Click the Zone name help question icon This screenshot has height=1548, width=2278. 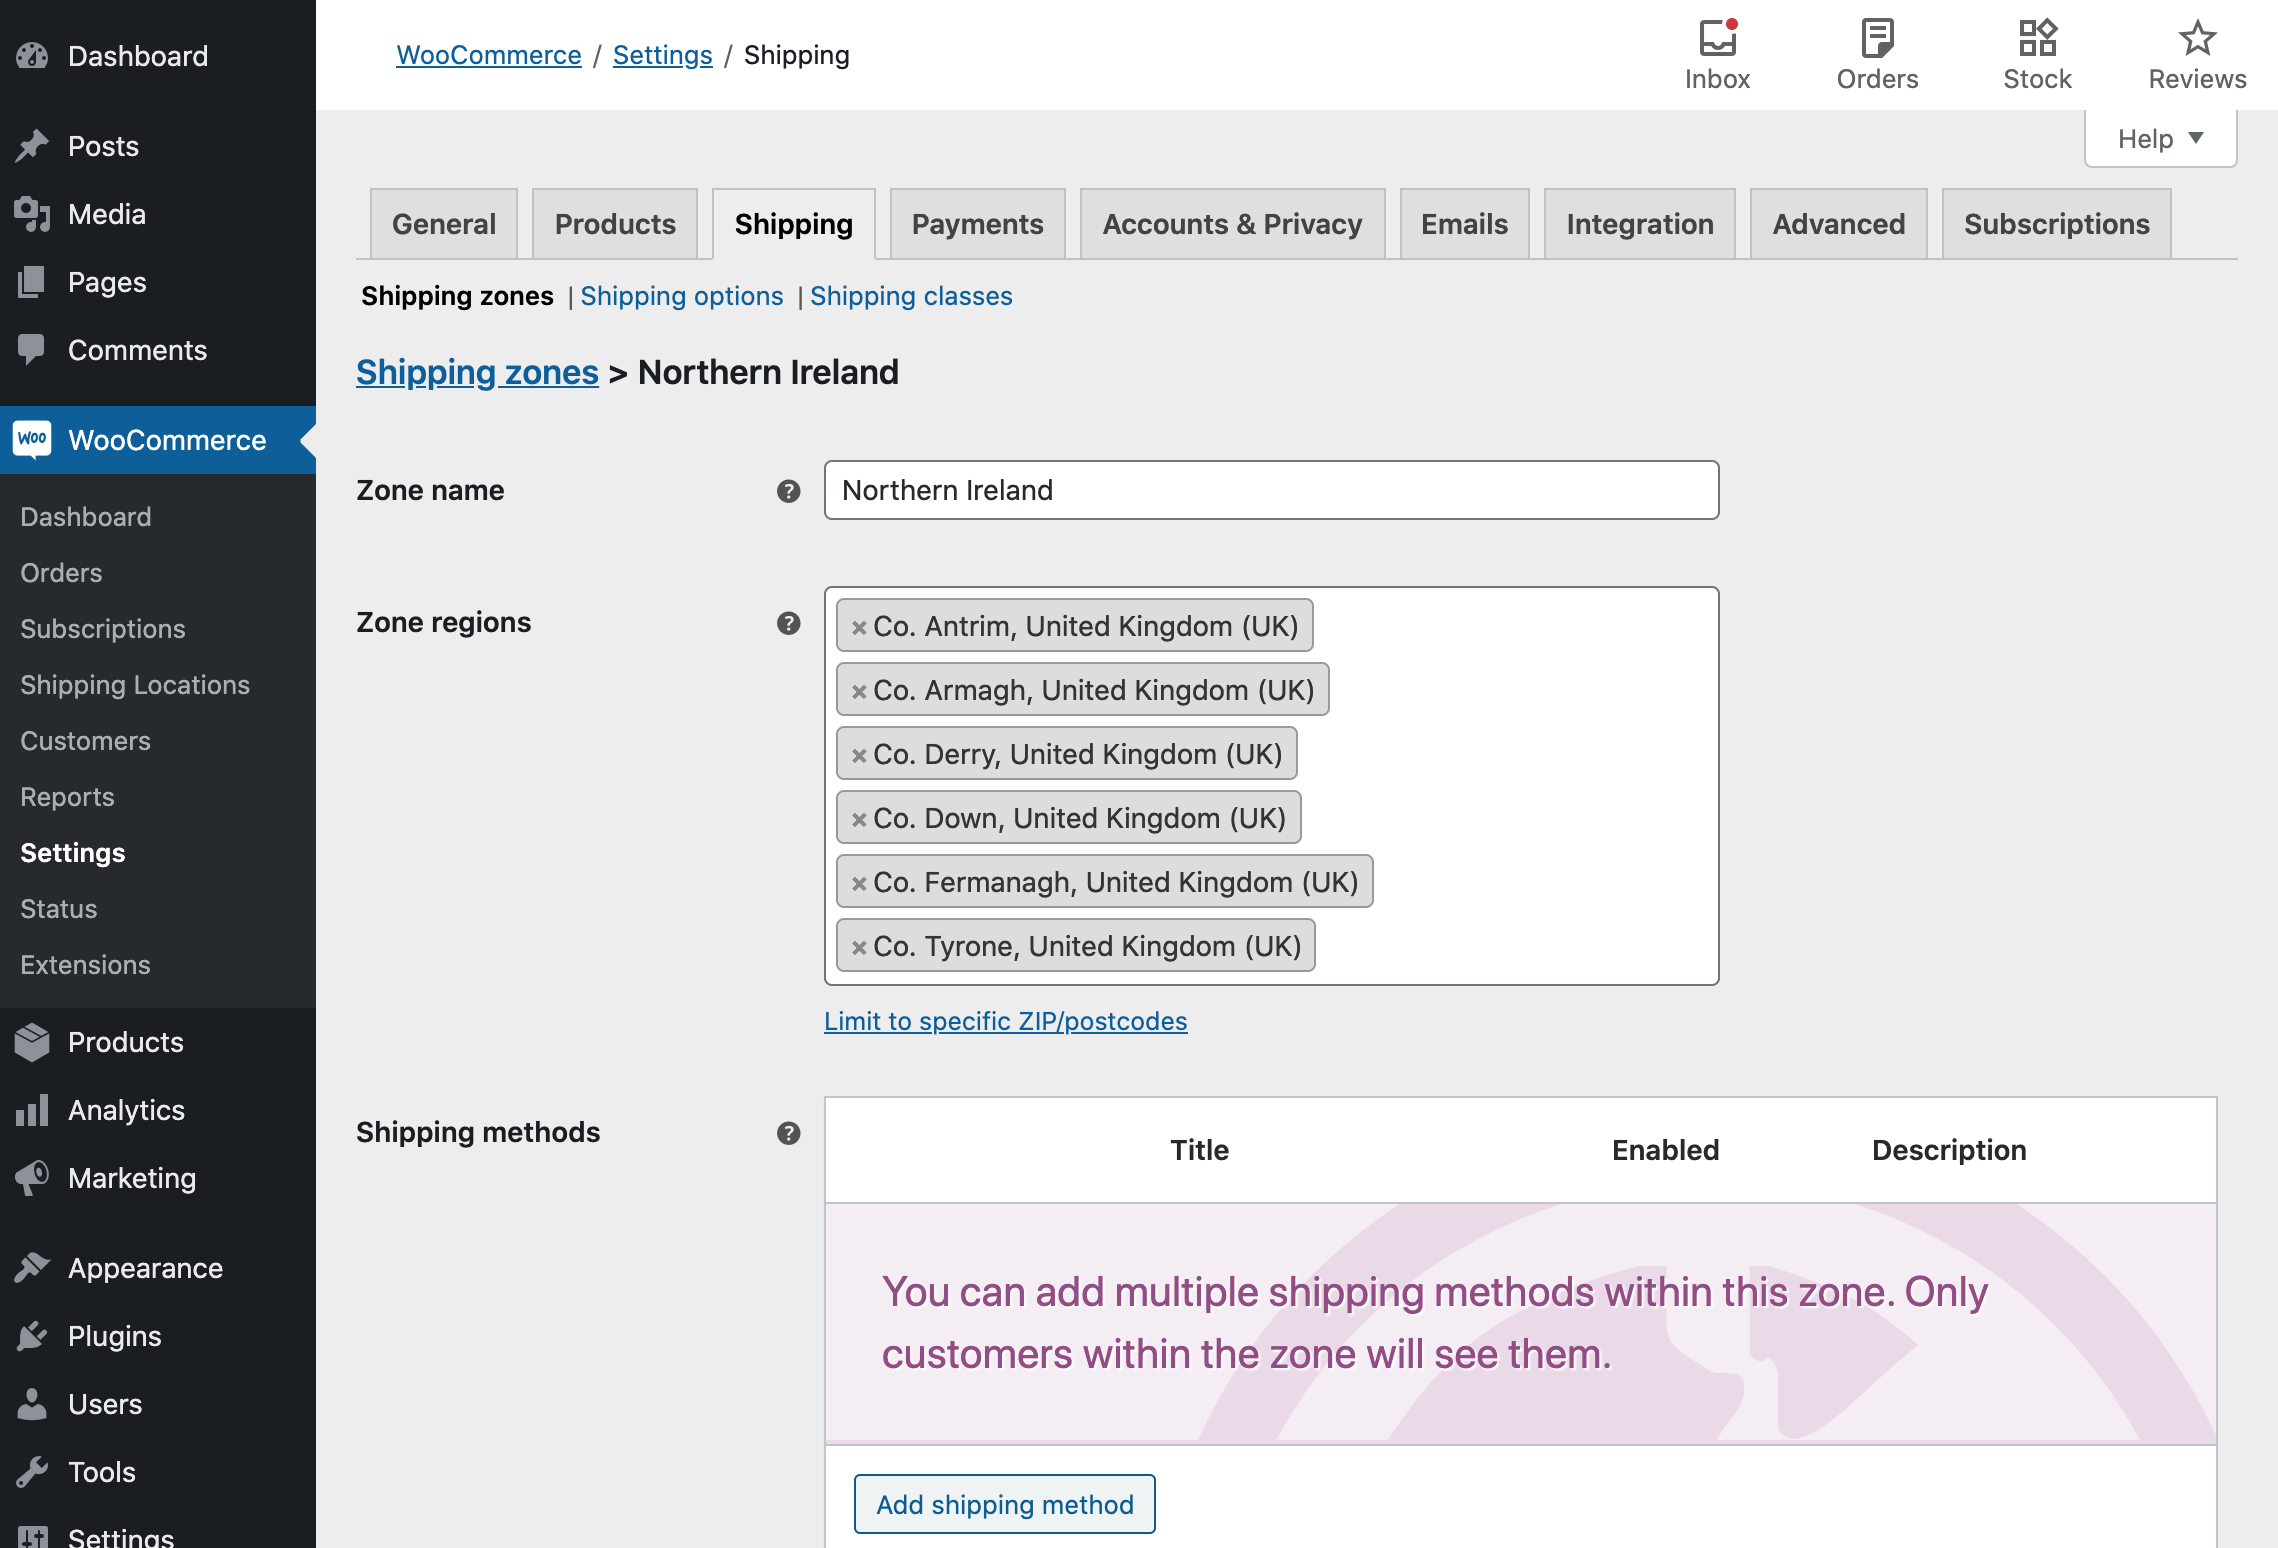(x=789, y=491)
